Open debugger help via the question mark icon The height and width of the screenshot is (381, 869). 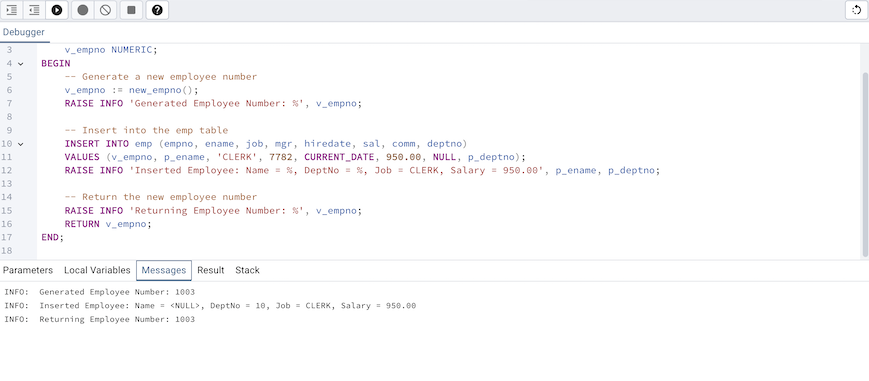tap(157, 10)
